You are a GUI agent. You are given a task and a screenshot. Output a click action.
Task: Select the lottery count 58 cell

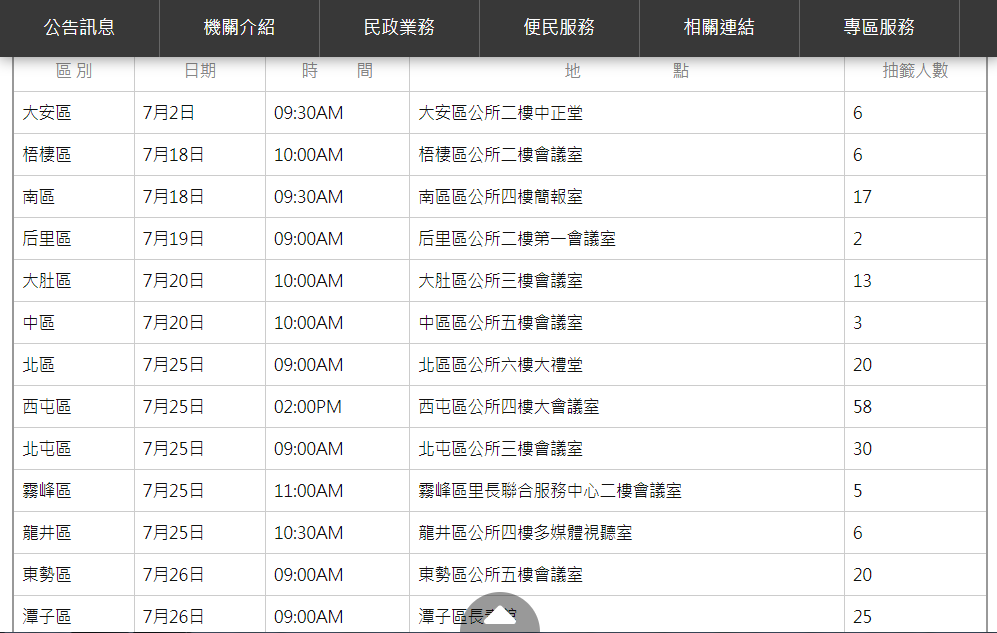tap(915, 406)
